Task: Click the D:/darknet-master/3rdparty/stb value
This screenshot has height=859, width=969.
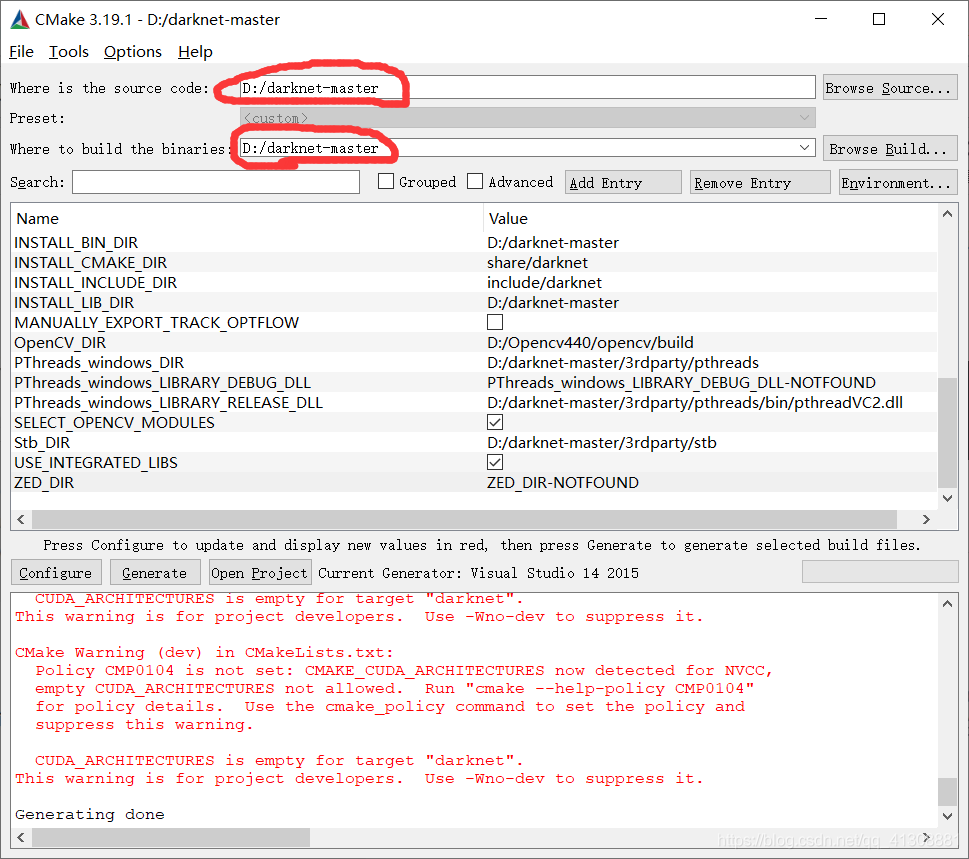Action: click(602, 442)
